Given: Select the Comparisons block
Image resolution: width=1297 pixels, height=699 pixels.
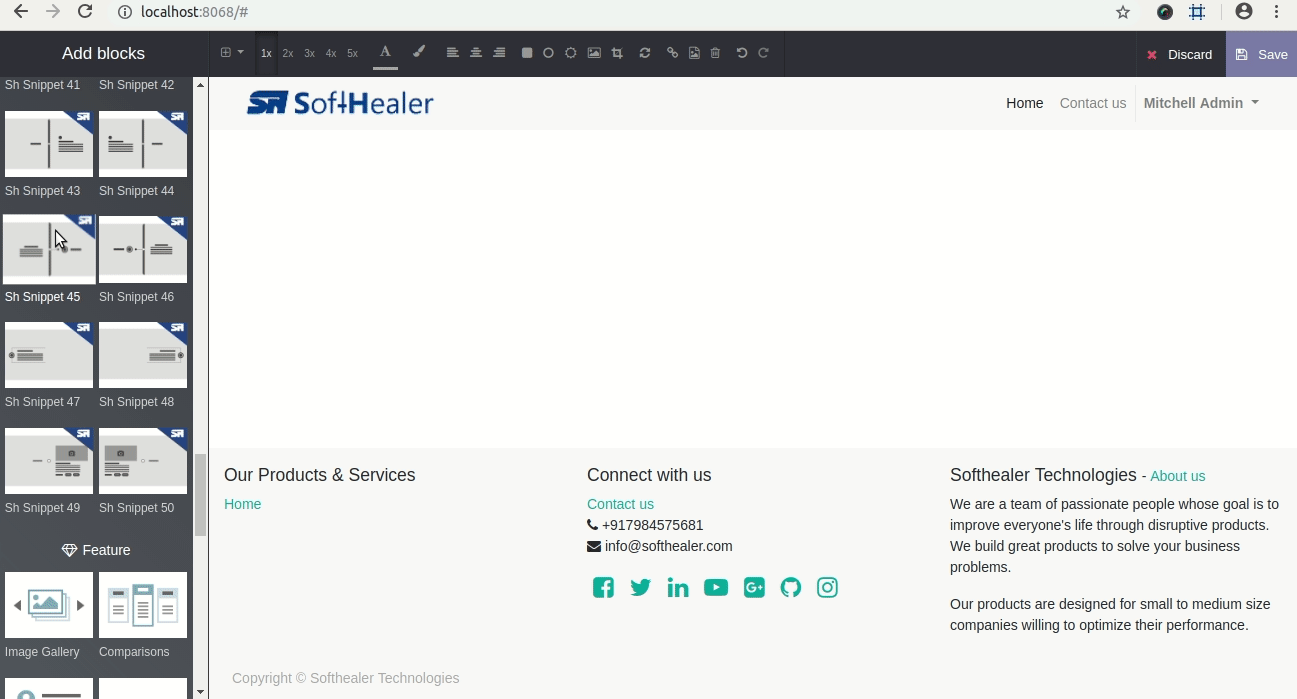Looking at the screenshot, I should tap(143, 604).
